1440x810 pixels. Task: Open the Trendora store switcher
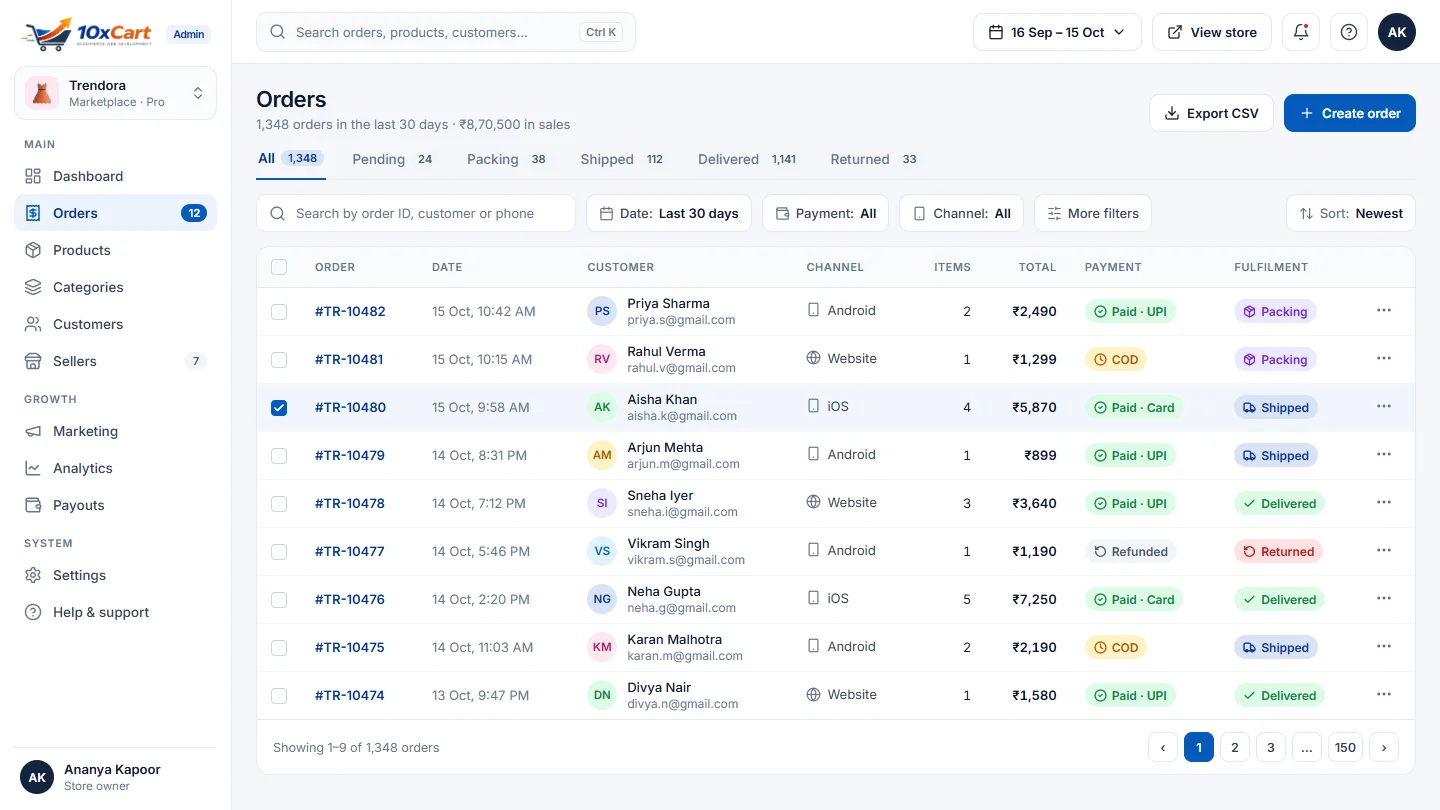point(116,93)
